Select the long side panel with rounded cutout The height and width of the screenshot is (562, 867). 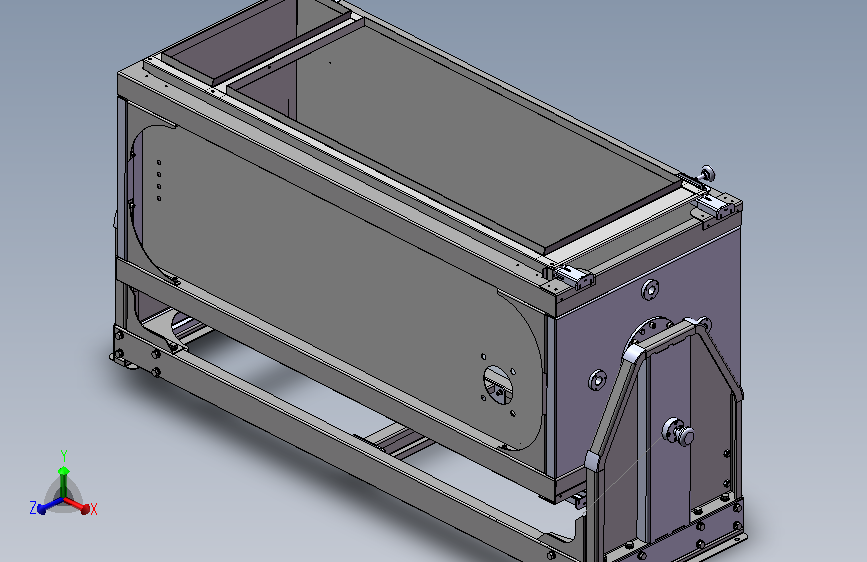coord(337,288)
